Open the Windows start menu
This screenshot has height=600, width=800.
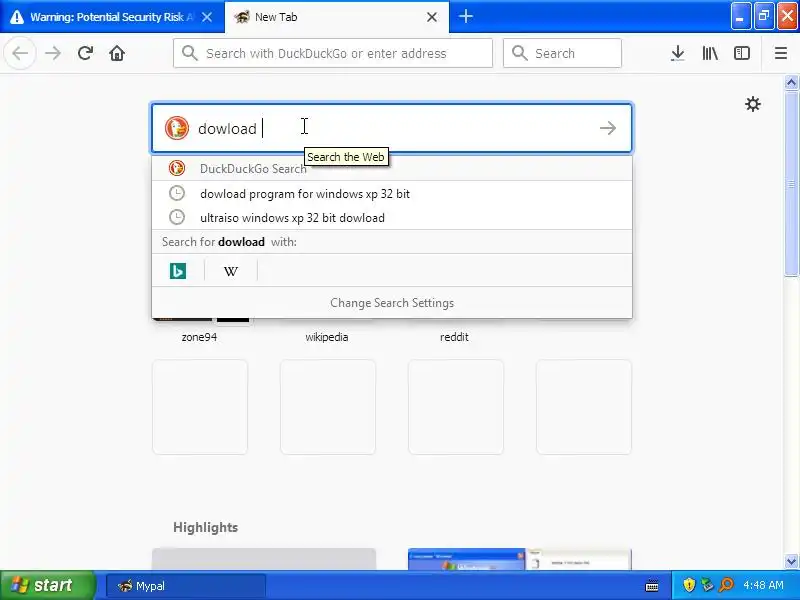pos(47,585)
